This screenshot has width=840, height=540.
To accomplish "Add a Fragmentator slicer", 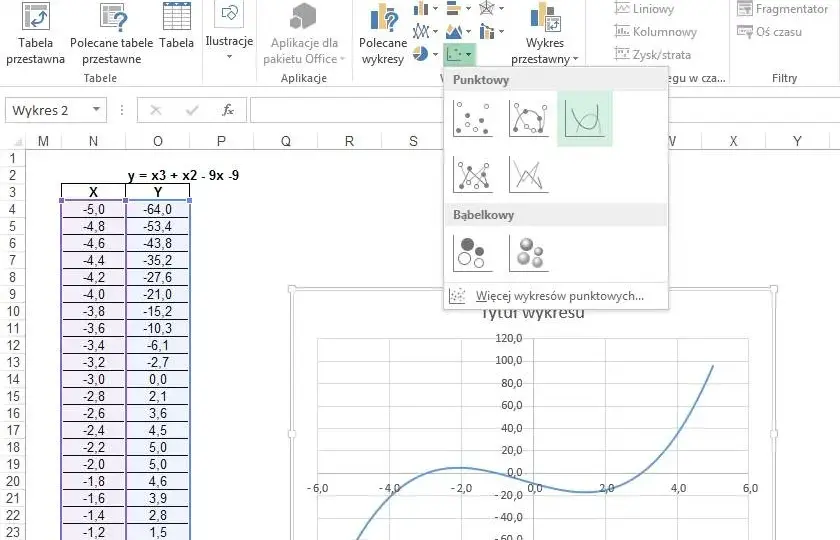I will [x=783, y=9].
